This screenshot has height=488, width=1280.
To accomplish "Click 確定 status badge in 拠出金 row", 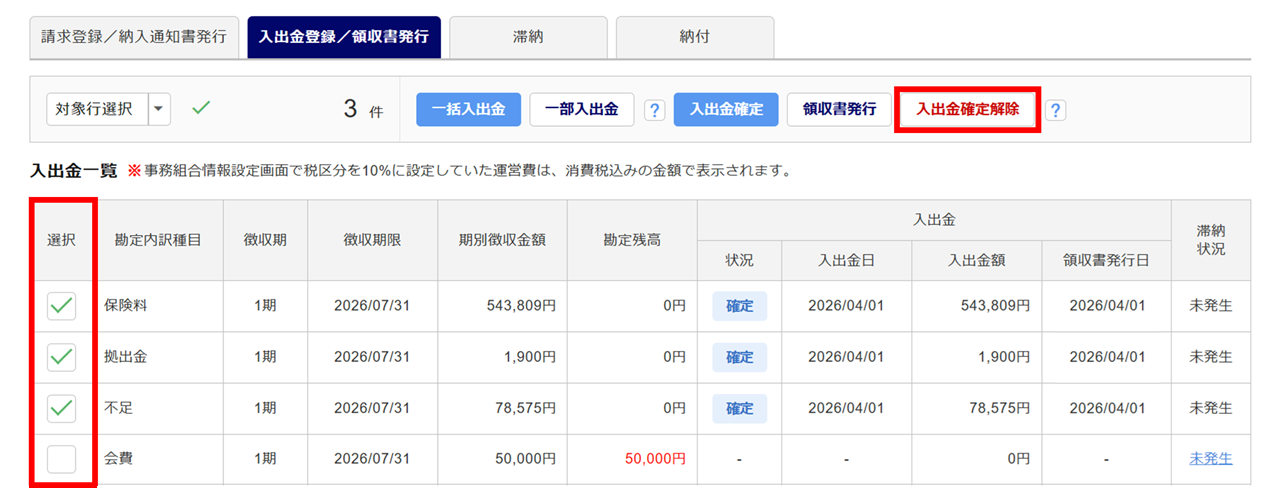I will pyautogui.click(x=739, y=357).
